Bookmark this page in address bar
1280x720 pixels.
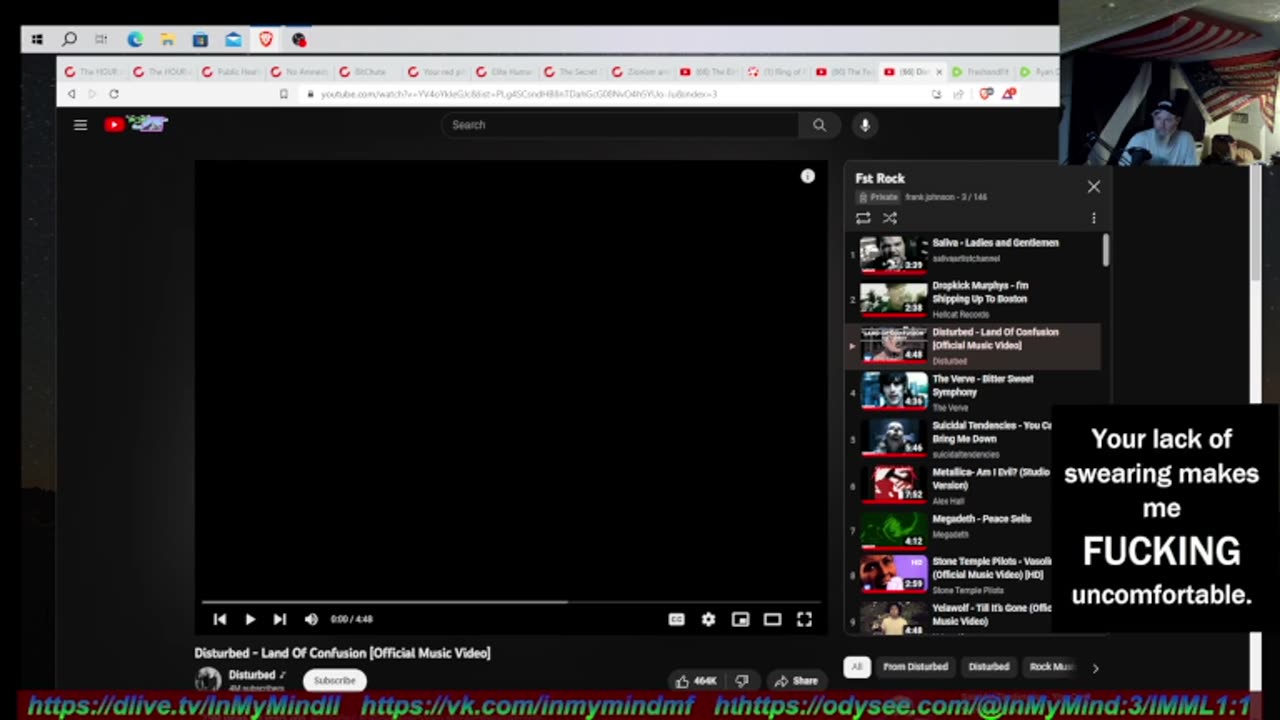point(284,94)
